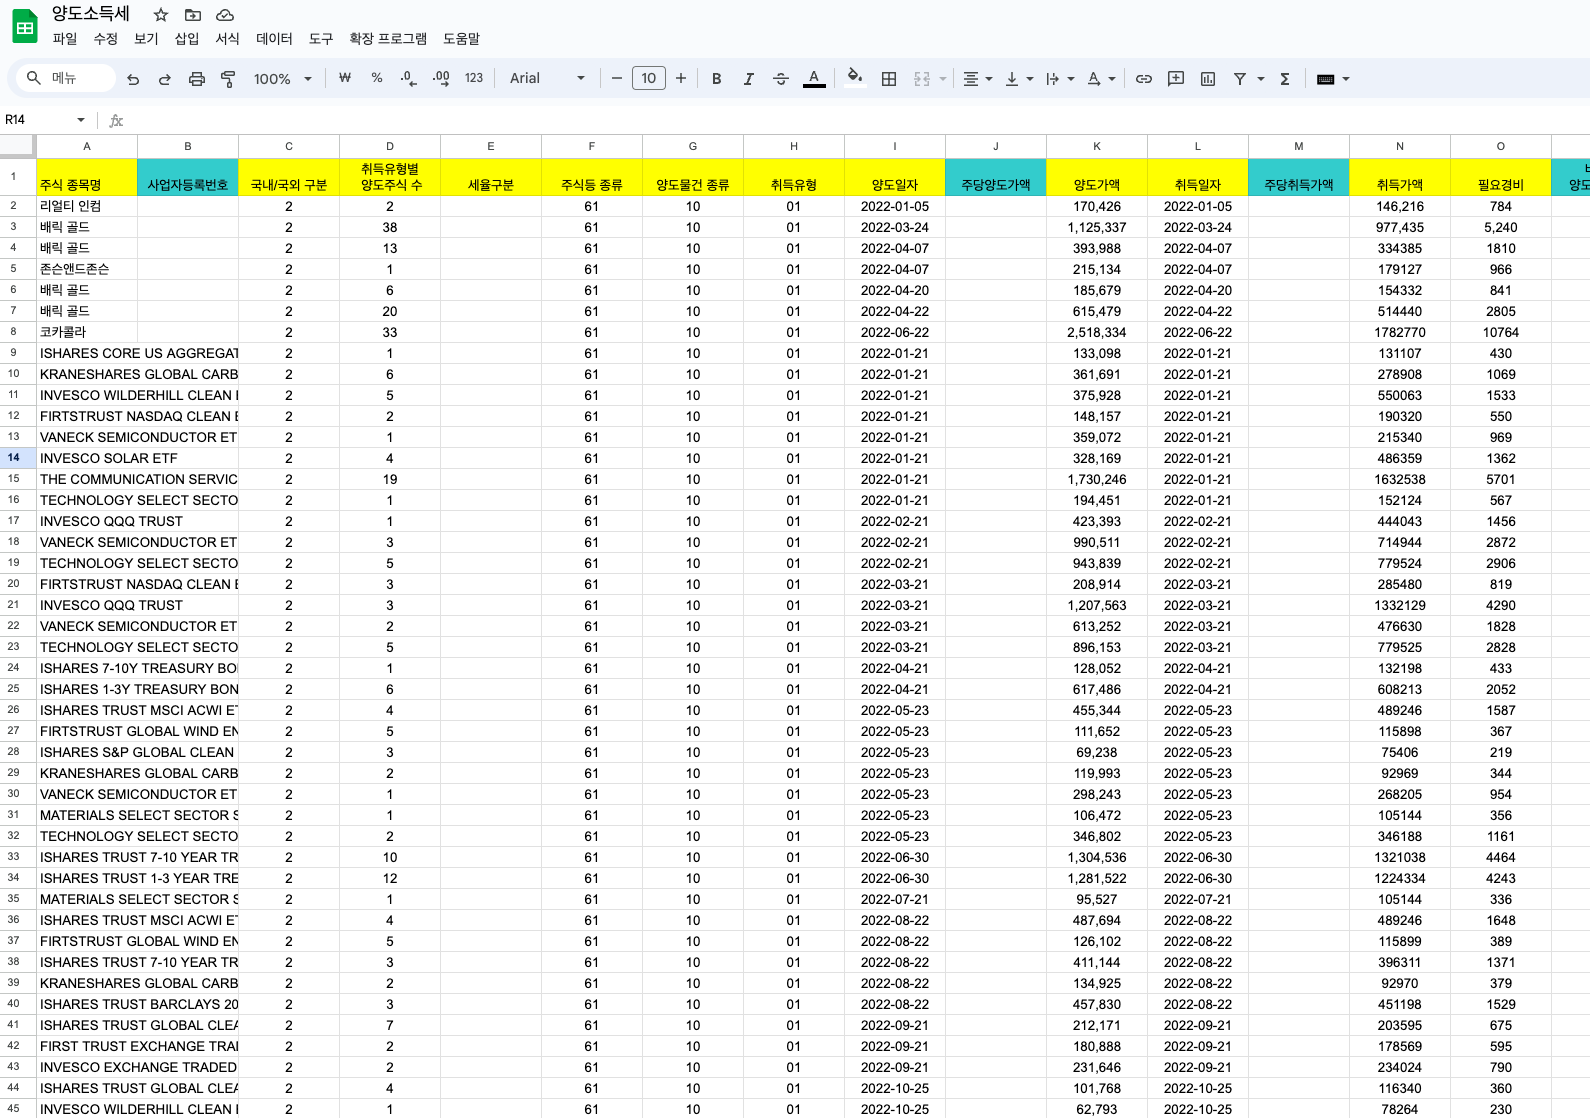Open the text color picker

click(x=814, y=79)
